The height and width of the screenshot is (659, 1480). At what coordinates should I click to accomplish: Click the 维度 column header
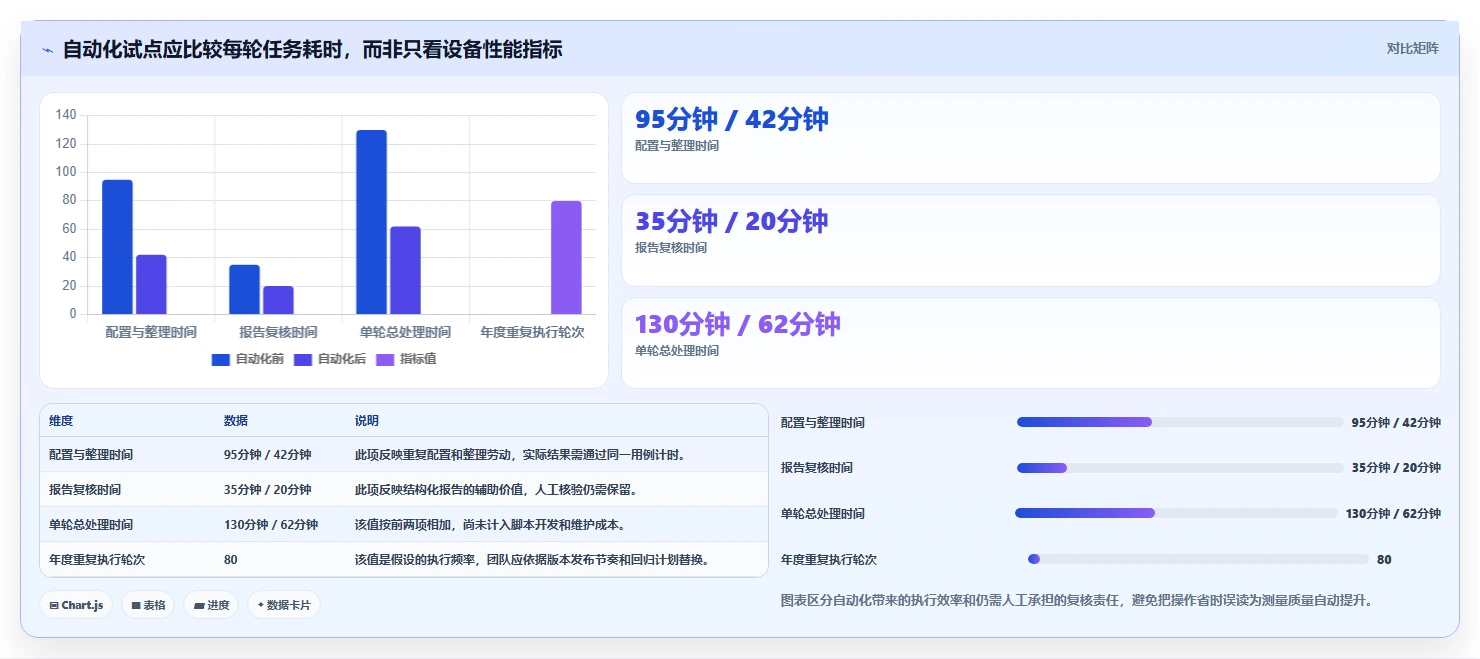[61, 421]
